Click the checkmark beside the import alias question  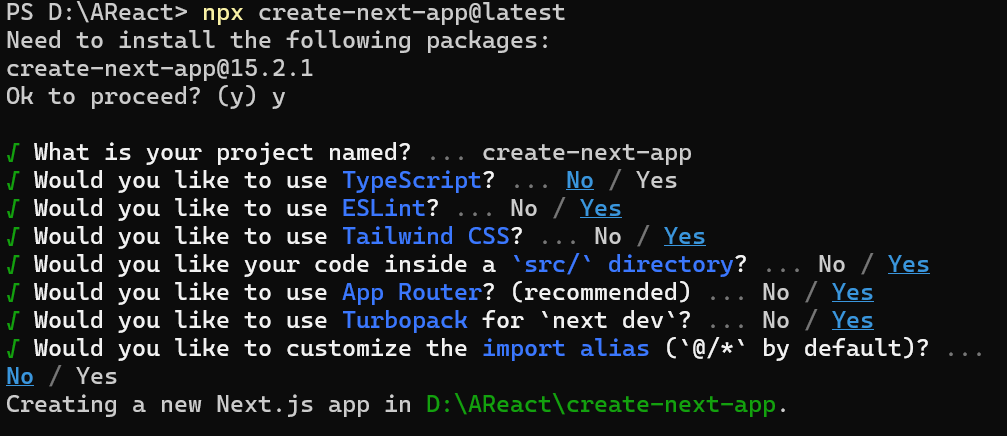tap(13, 348)
